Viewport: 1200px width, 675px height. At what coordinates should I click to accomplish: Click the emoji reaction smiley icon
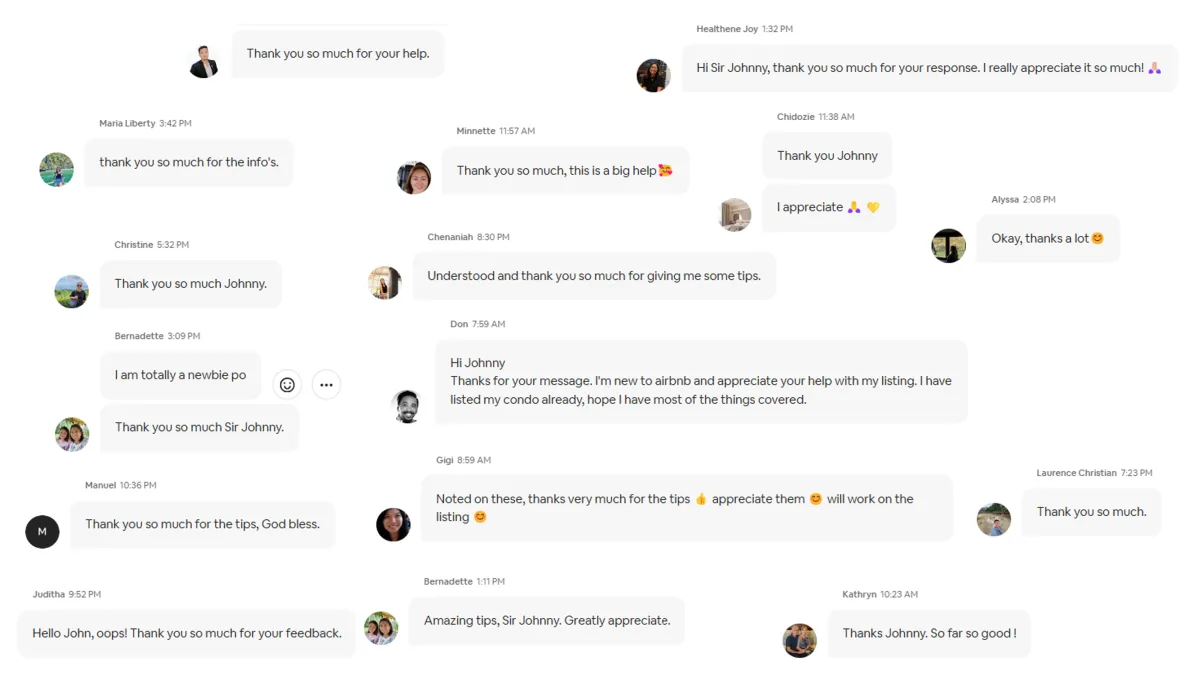tap(287, 385)
